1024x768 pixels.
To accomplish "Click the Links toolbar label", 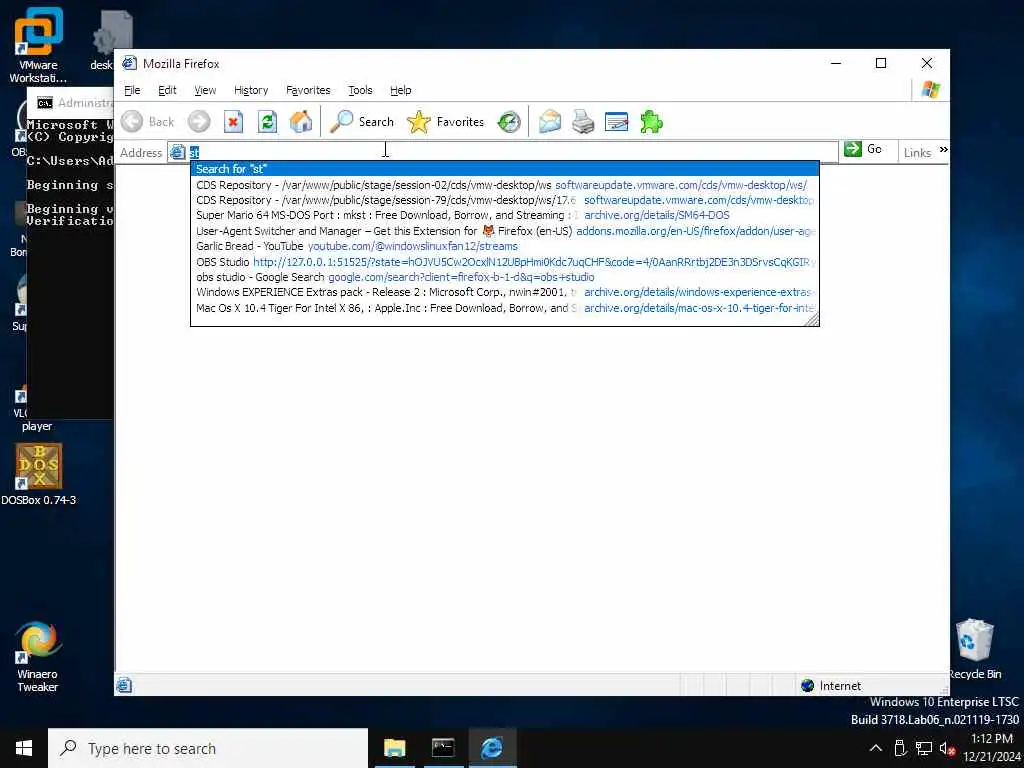I will pos(917,152).
